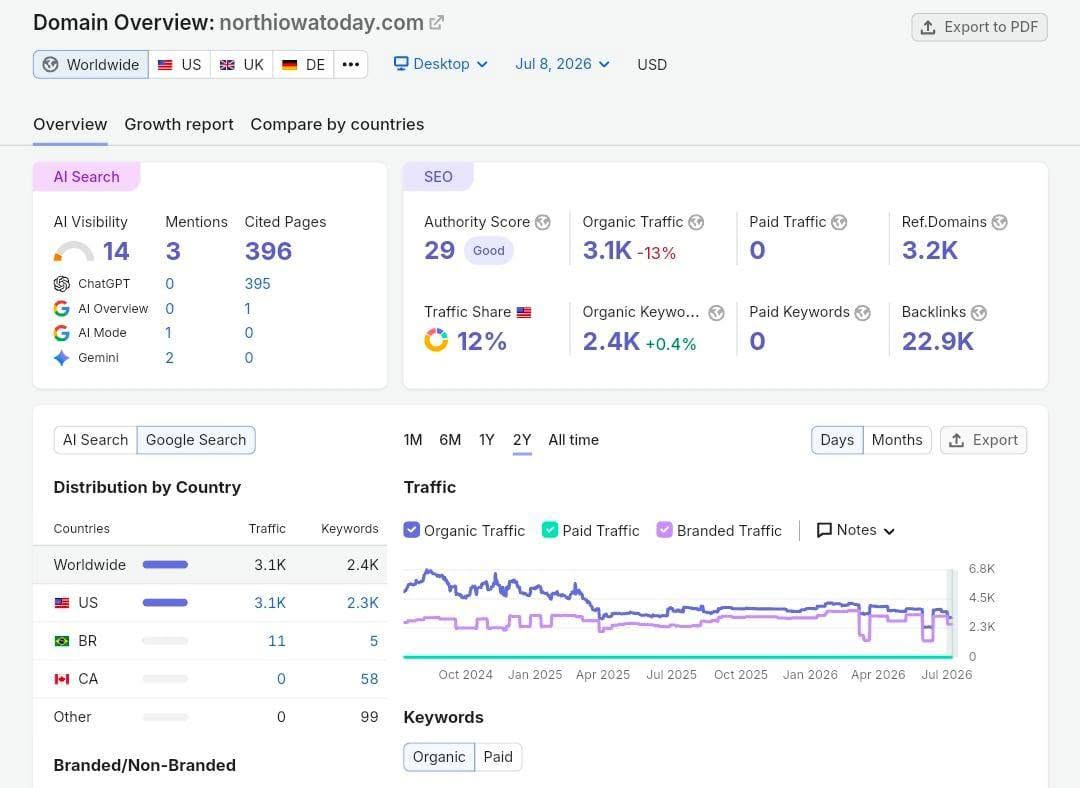Expand the Notes dropdown
1080x788 pixels.
coord(856,530)
